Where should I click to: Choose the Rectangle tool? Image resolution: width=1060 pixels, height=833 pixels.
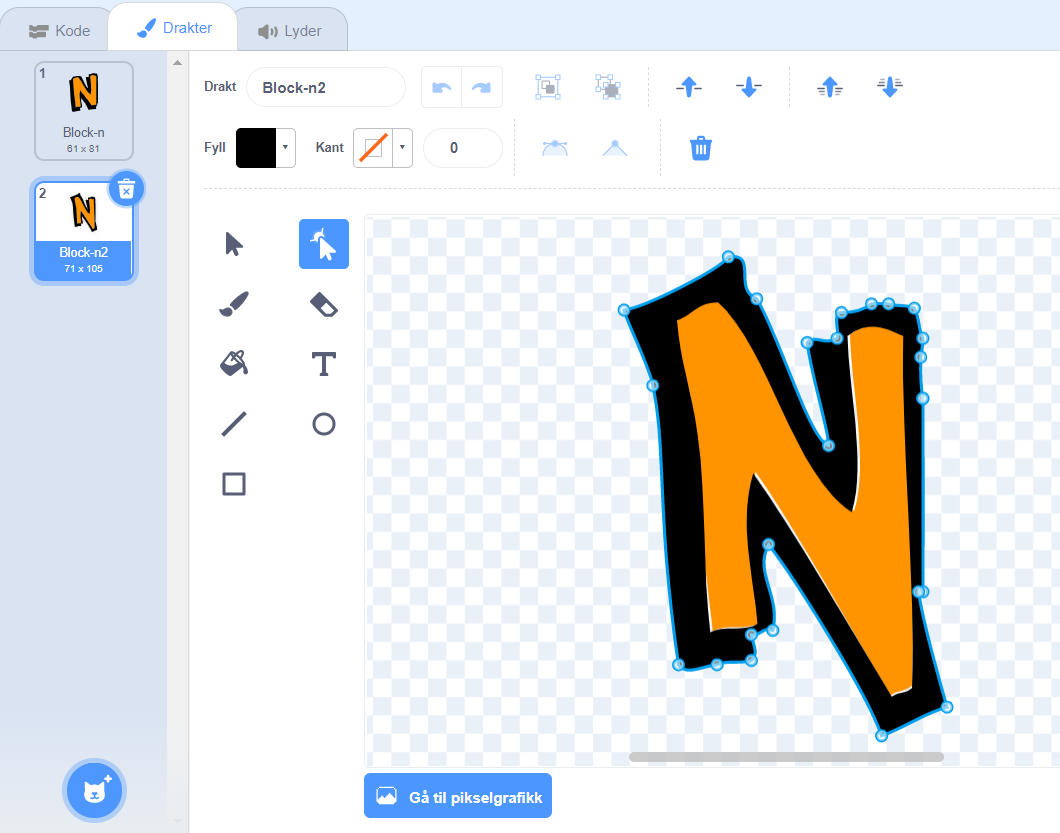pyautogui.click(x=234, y=484)
